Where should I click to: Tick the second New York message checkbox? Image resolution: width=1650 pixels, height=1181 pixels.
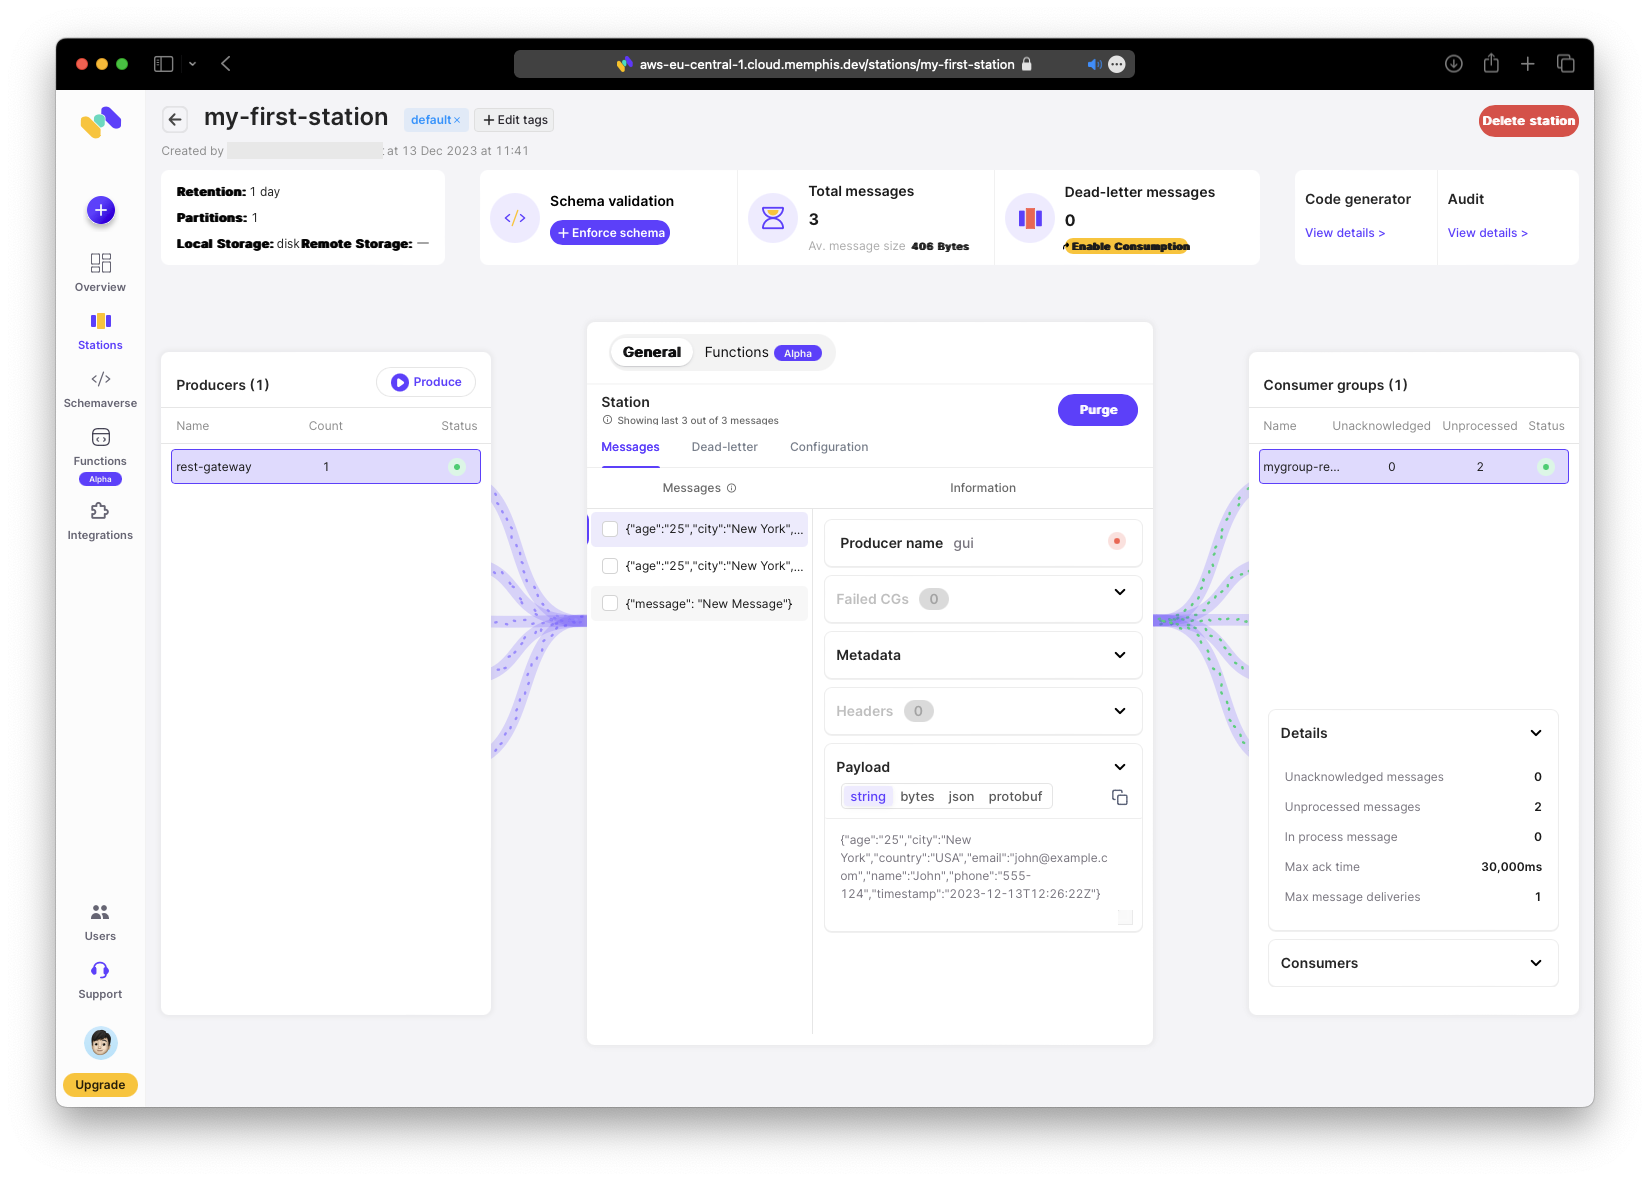tap(610, 566)
